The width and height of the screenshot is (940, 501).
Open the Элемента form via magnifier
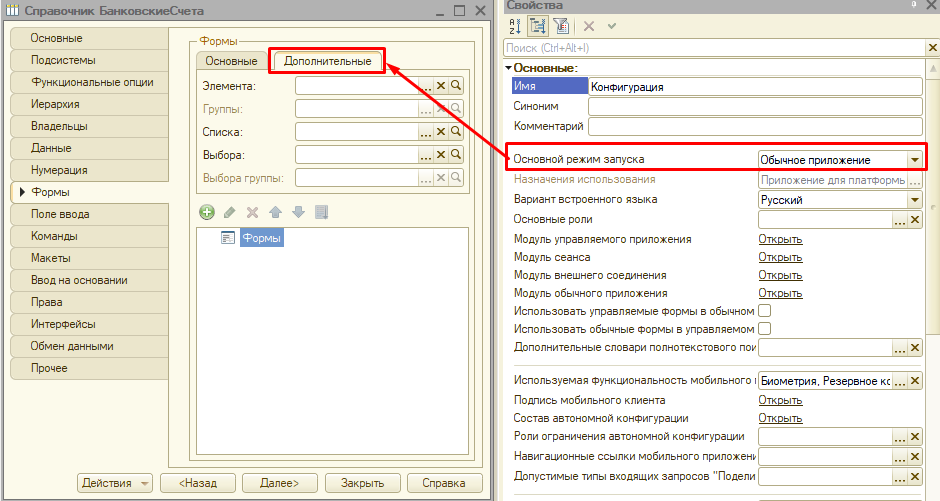click(456, 86)
